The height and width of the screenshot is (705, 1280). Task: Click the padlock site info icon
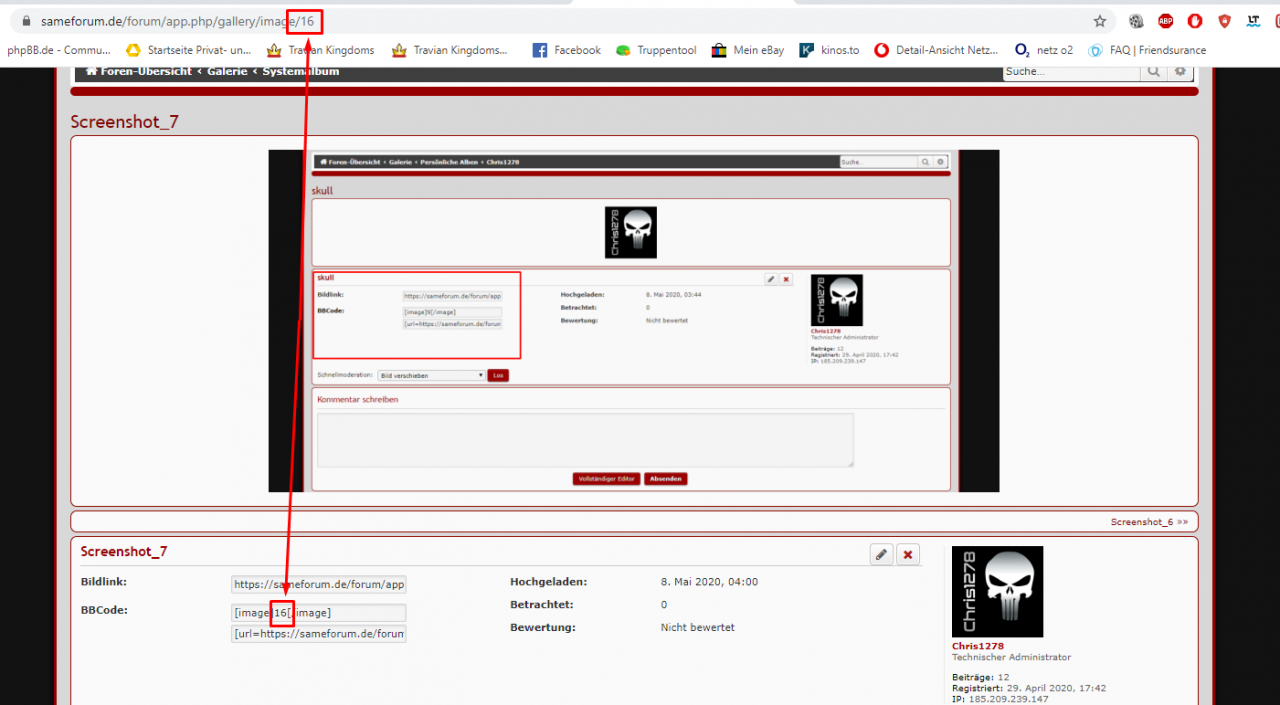click(x=26, y=21)
